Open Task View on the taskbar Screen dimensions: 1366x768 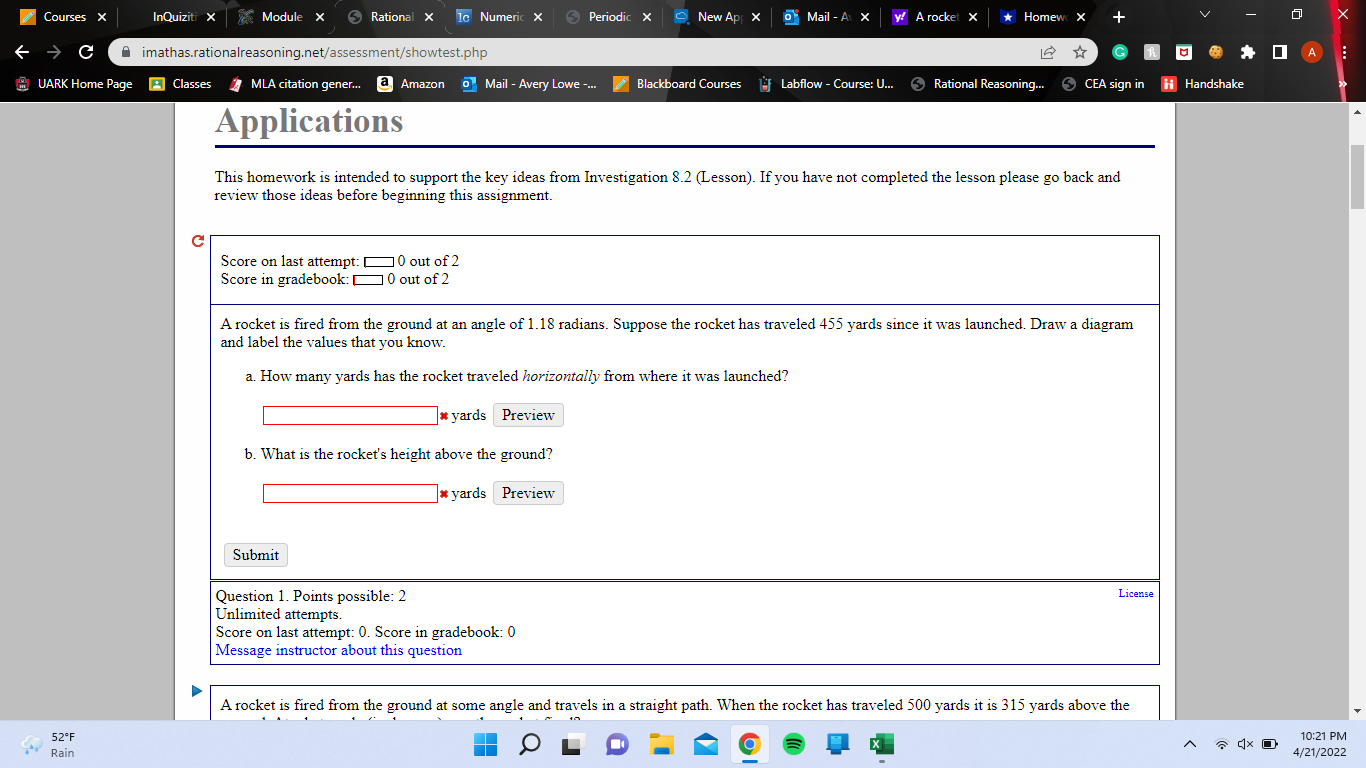(x=573, y=745)
